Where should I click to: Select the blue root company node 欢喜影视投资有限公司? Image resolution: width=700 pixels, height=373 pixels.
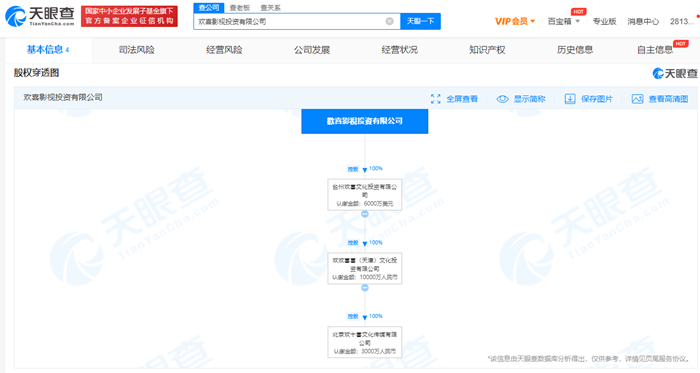tap(365, 121)
